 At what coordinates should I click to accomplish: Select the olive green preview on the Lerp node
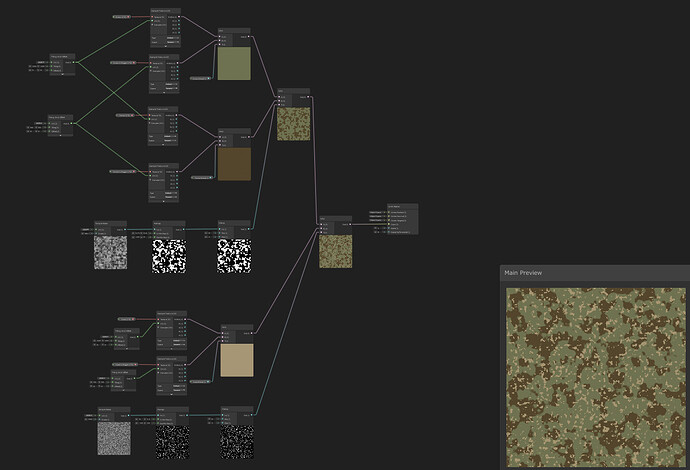[x=234, y=63]
